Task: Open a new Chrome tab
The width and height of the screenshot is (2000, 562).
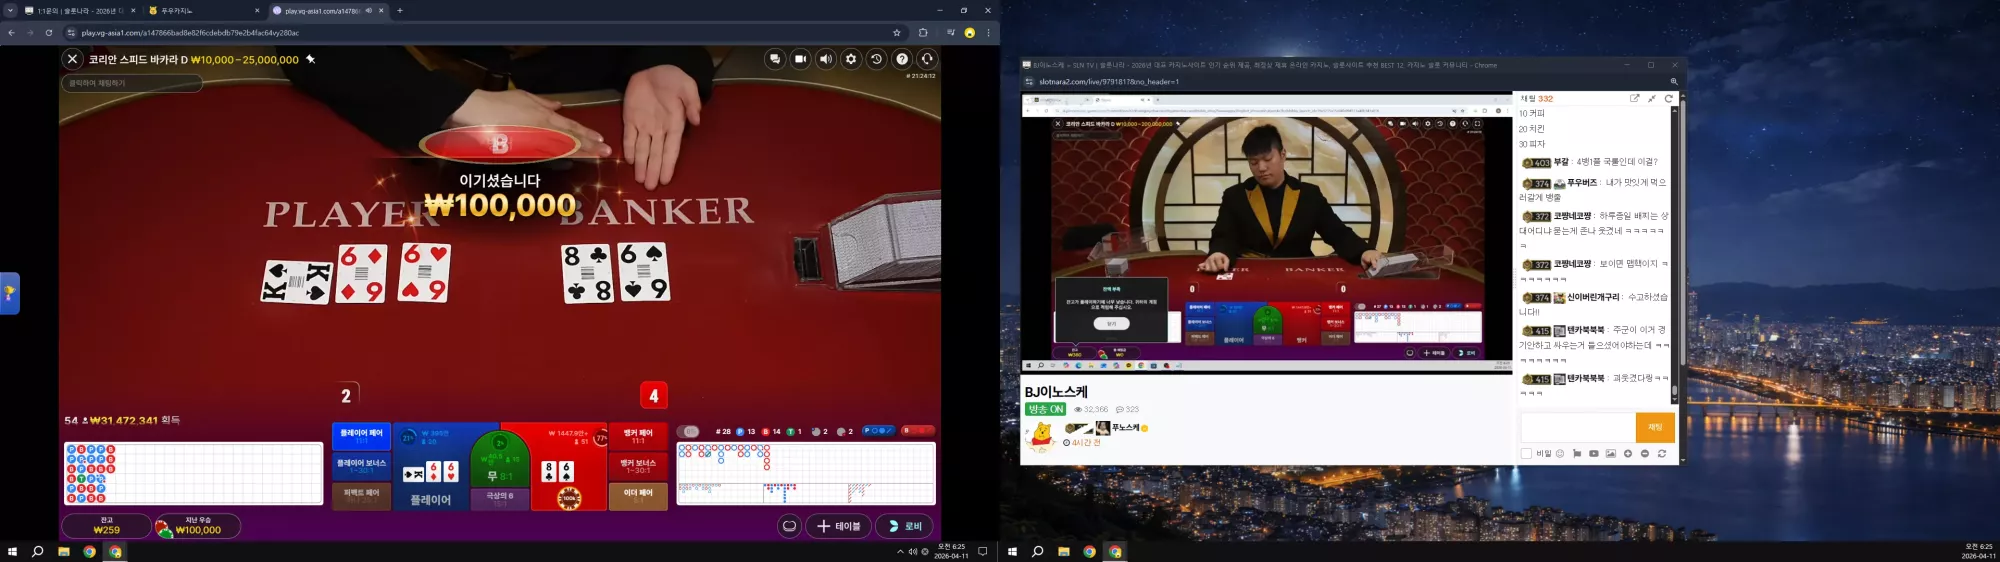Action: click(400, 10)
